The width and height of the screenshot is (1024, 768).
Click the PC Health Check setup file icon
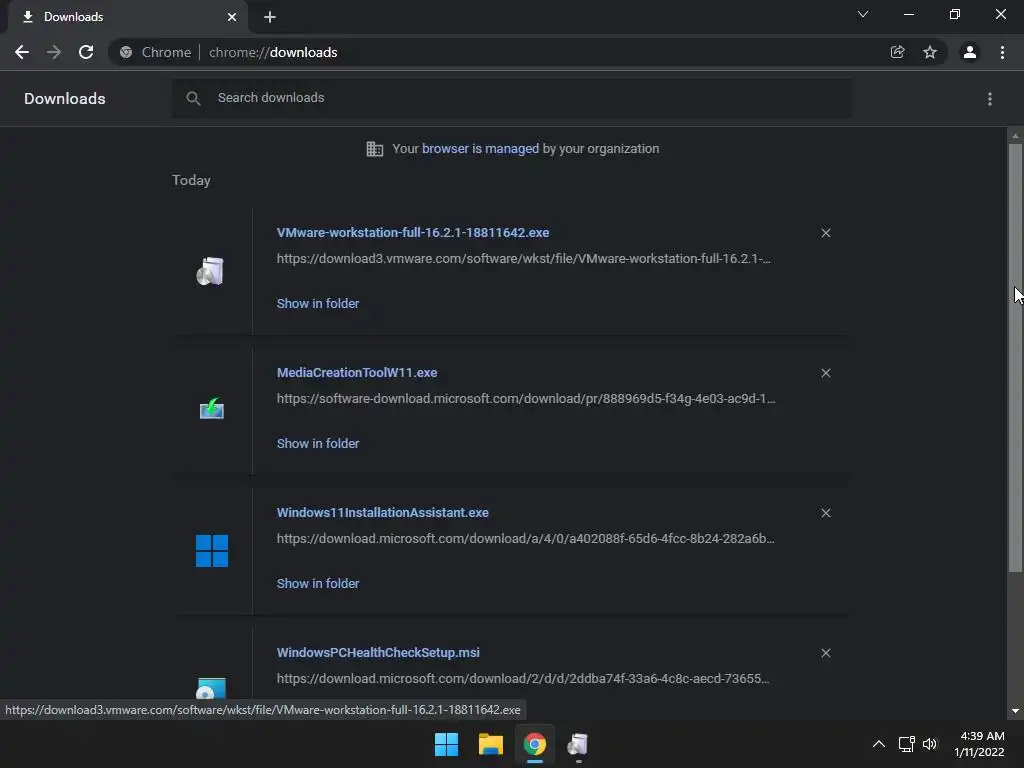pos(211,689)
